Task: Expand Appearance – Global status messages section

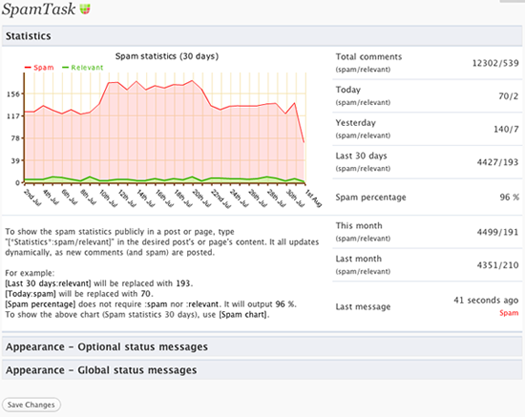Action: click(x=263, y=370)
